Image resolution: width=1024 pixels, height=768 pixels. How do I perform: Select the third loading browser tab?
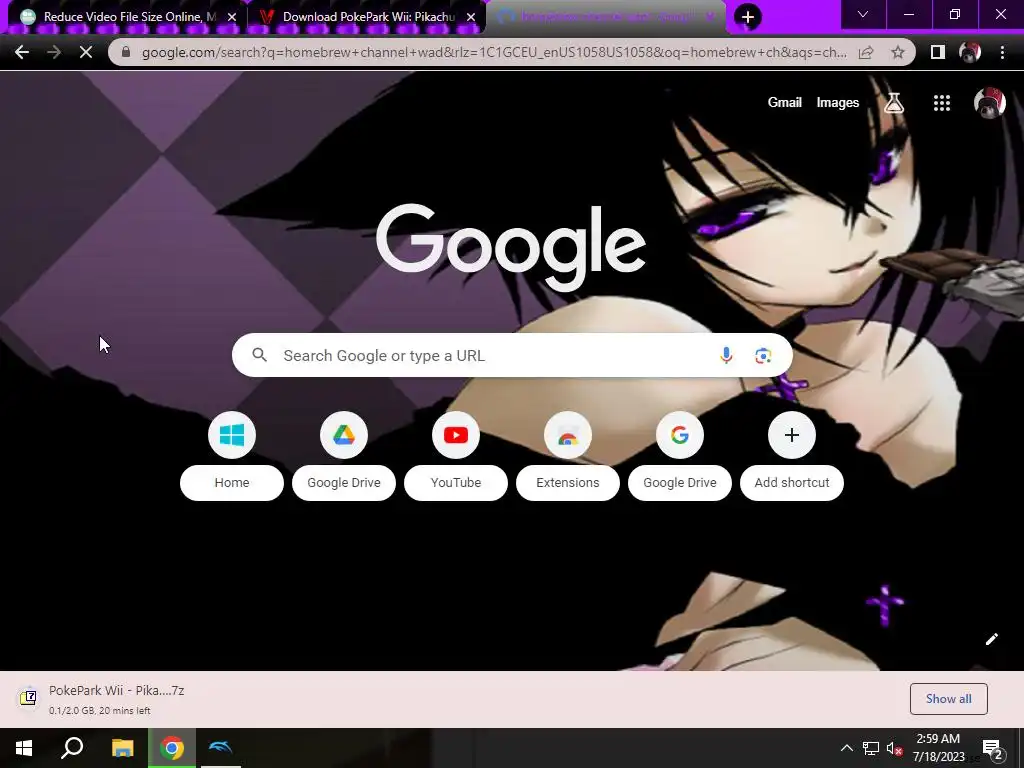[604, 17]
